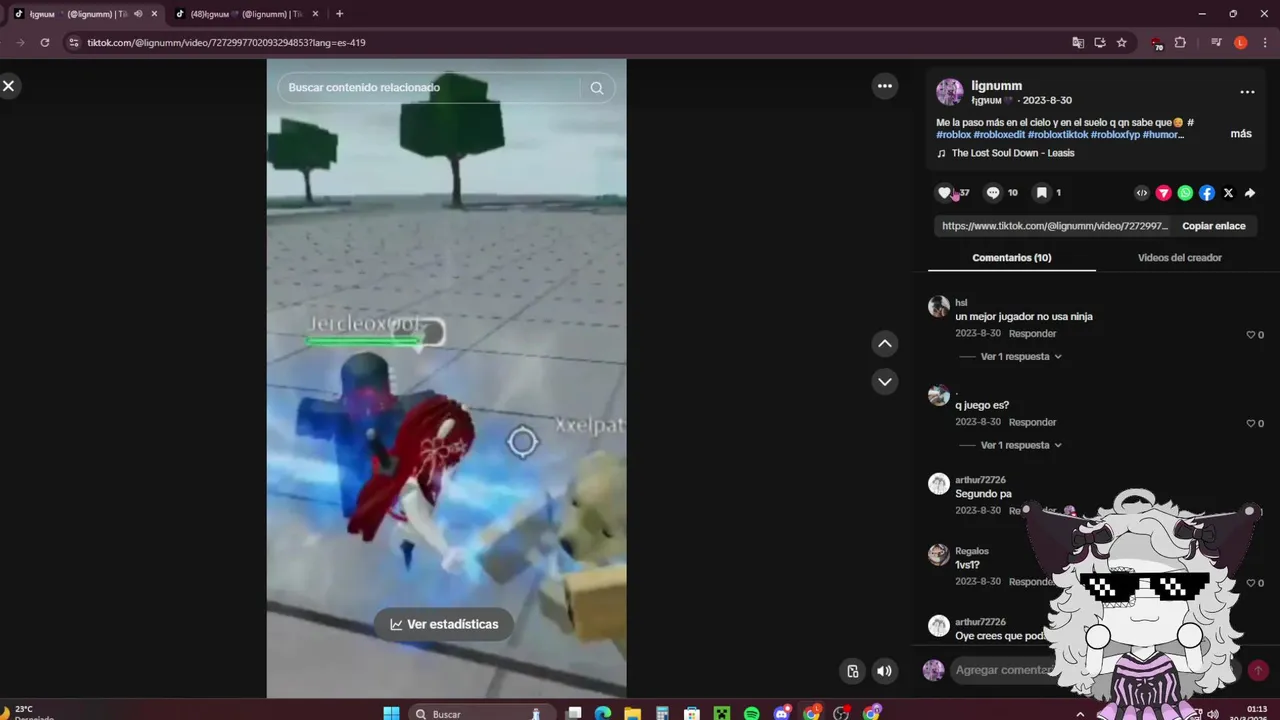Go to the next video arrow
Screen dimensions: 1280x720
(x=885, y=381)
